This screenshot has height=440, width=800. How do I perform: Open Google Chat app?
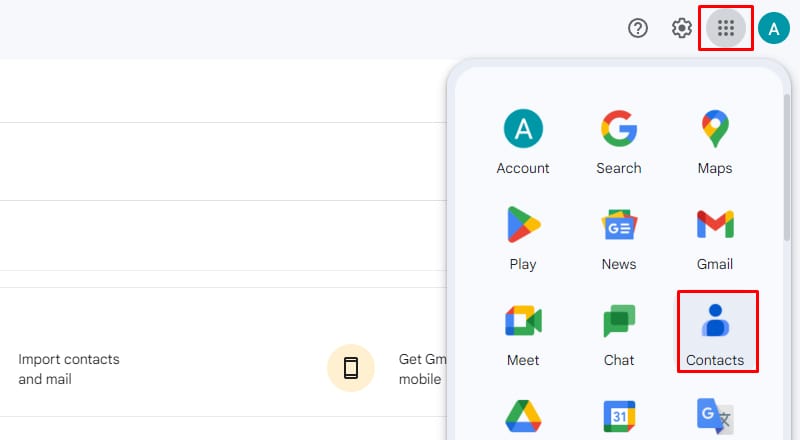pos(619,334)
